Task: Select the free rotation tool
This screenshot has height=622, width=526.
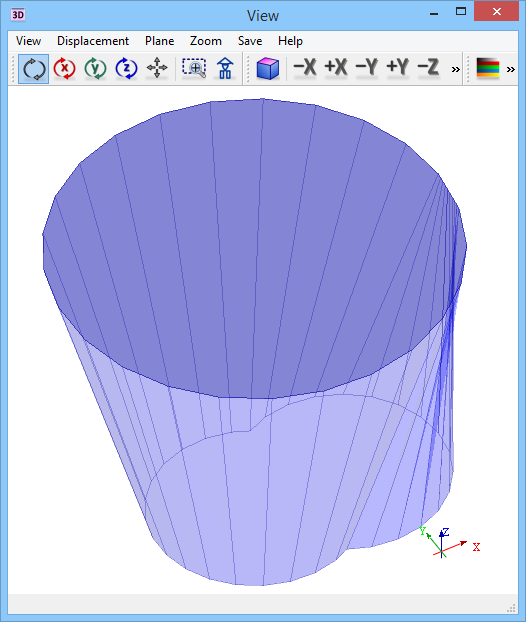Action: (x=34, y=69)
